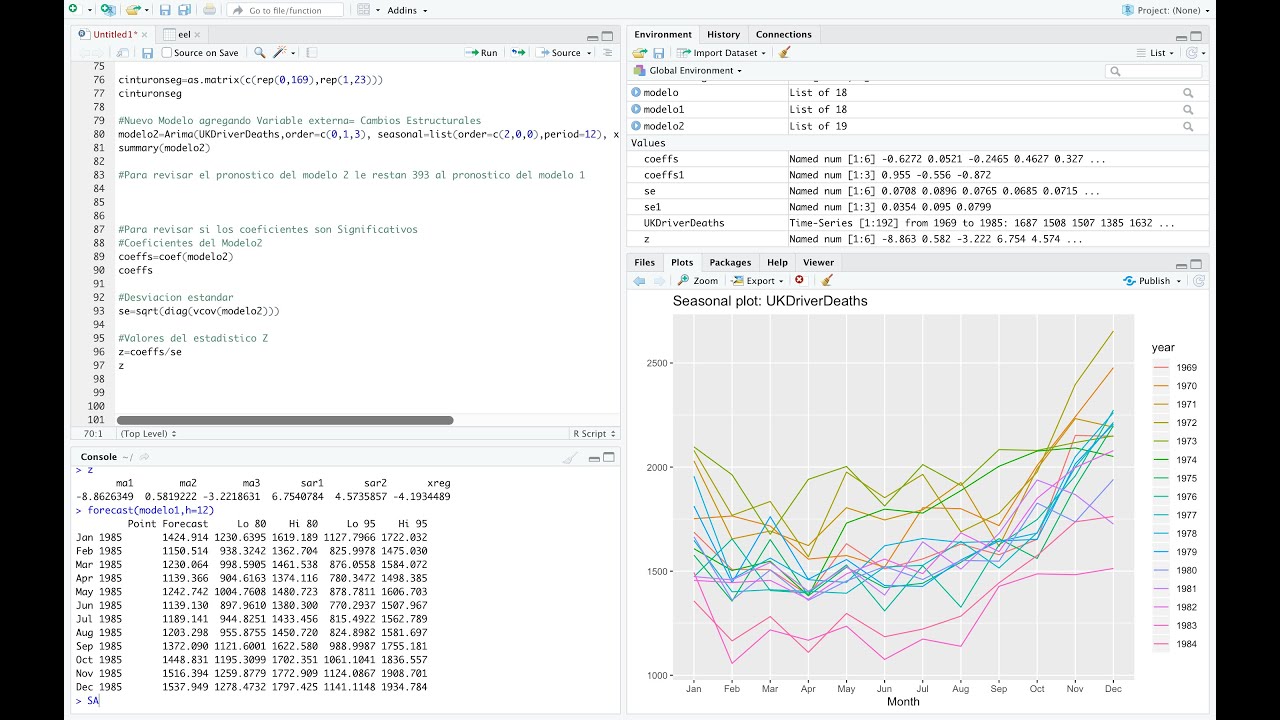This screenshot has width=1280, height=720.
Task: Expand the modelo1 object
Action: 636,109
